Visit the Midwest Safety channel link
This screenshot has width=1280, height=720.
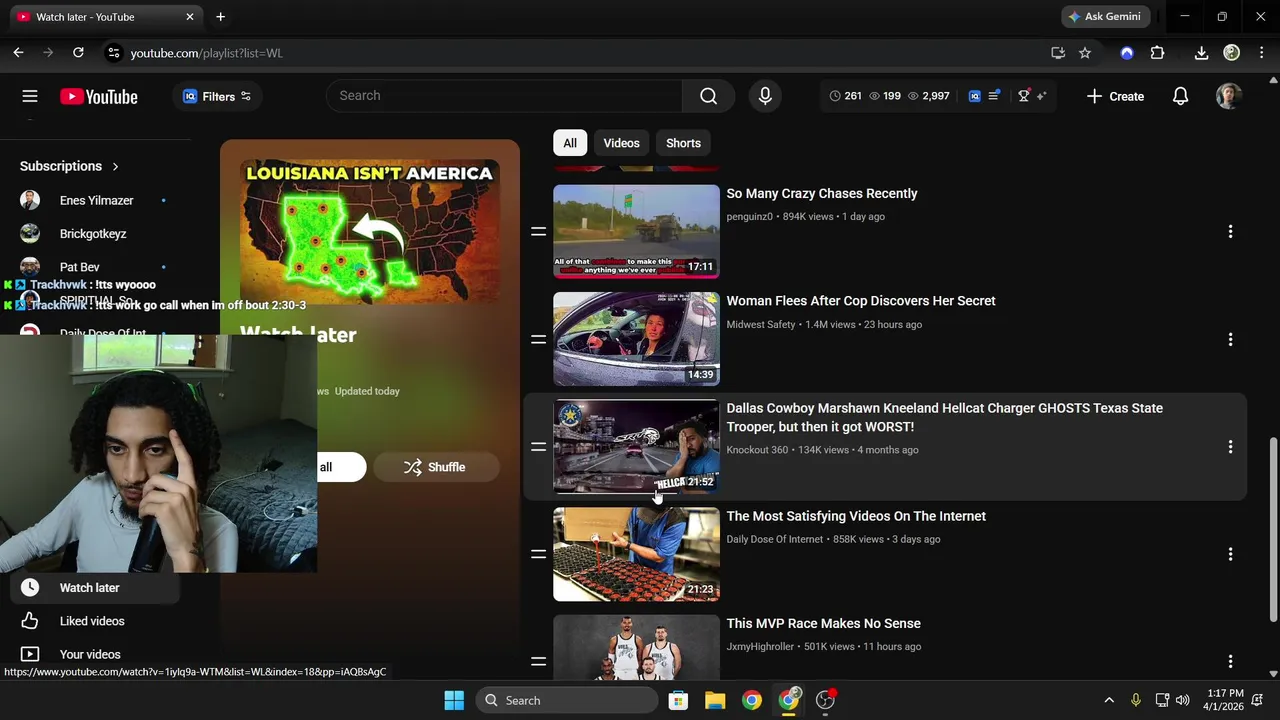[x=760, y=324]
